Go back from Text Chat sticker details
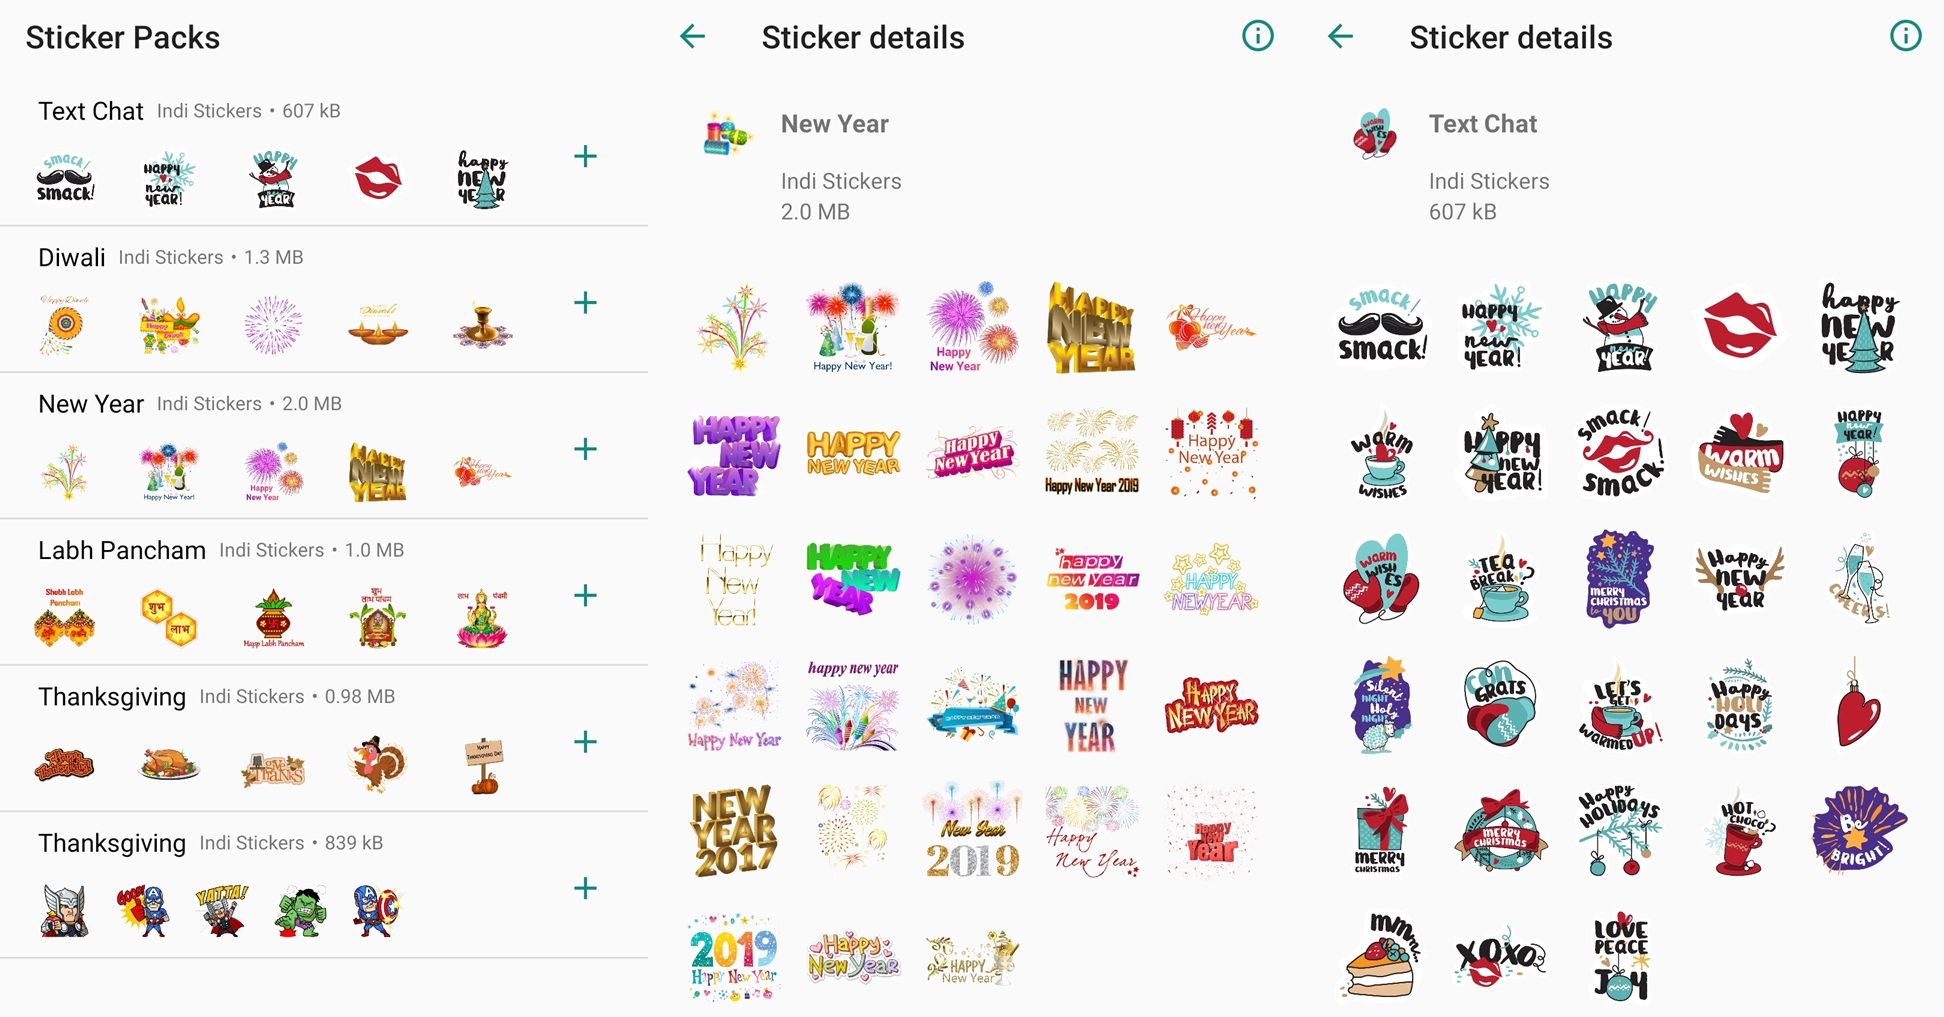The image size is (1944, 1017). (1340, 37)
